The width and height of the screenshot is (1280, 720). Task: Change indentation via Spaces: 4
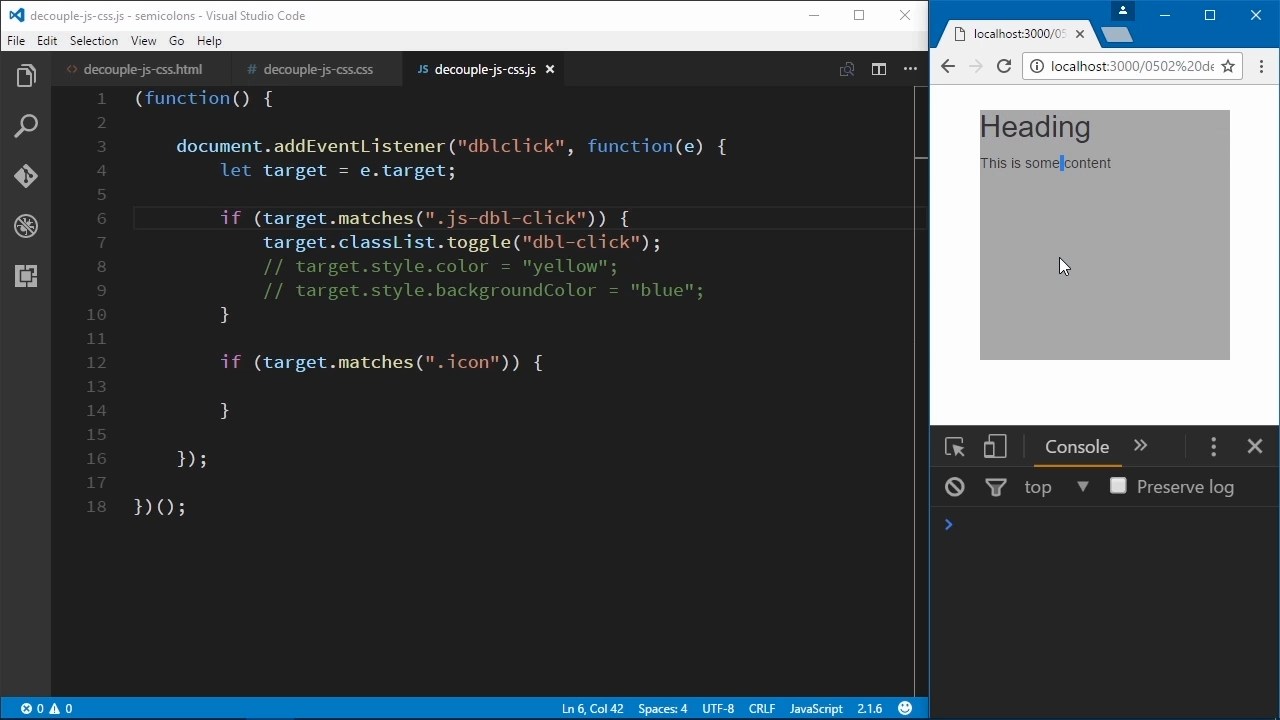click(662, 708)
